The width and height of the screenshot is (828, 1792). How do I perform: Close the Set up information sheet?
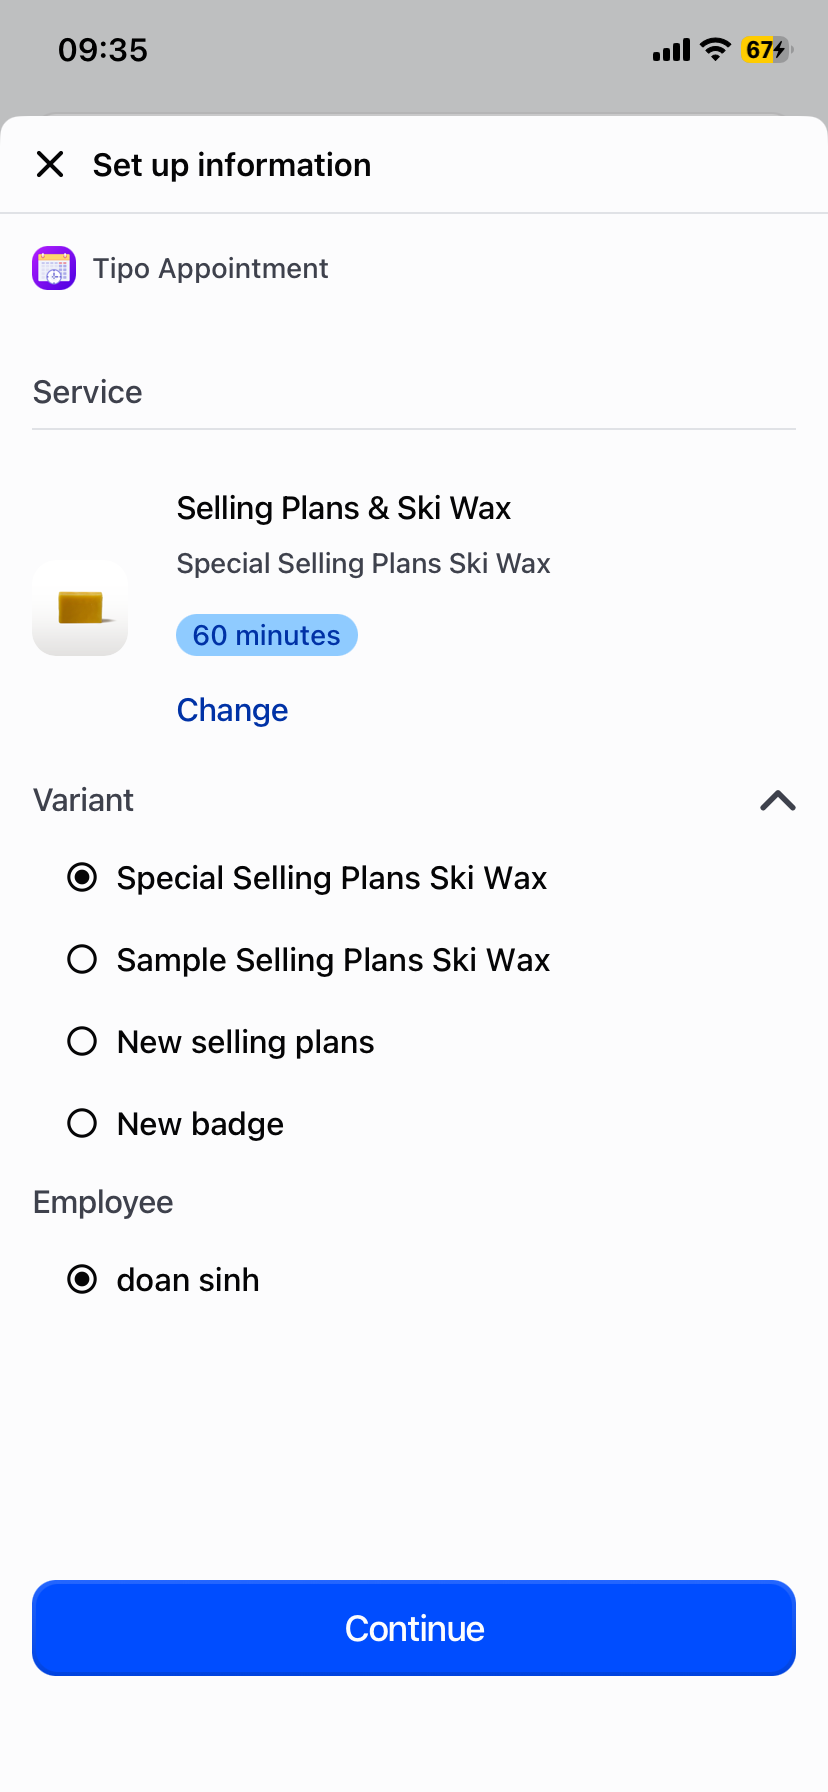click(50, 164)
